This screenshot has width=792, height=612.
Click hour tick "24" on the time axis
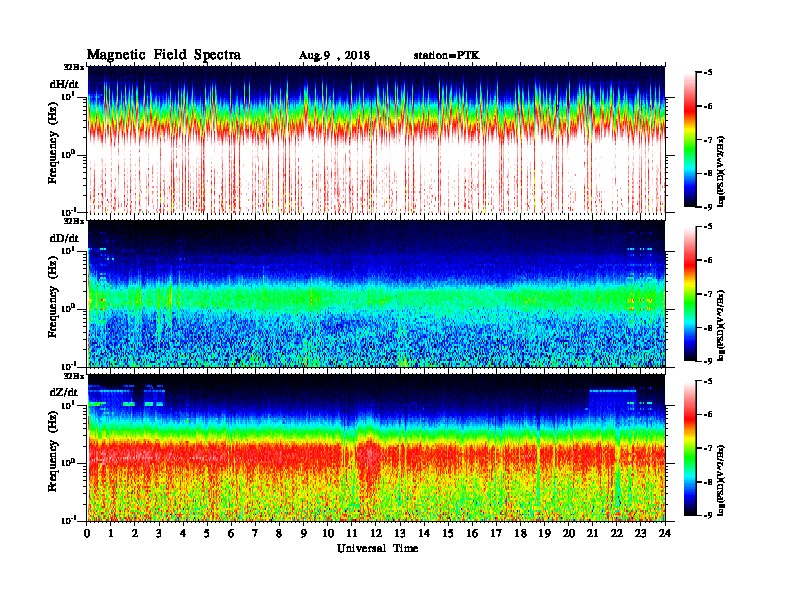(x=665, y=534)
